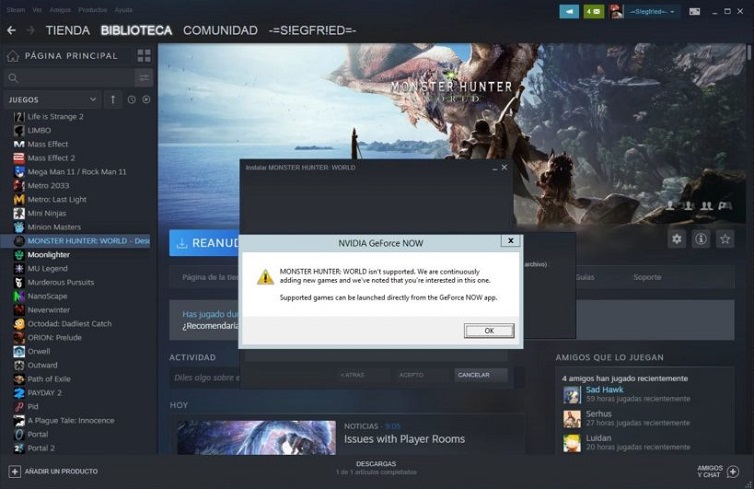754x489 pixels.
Task: Open advanced filter options icon
Action: pos(144,78)
